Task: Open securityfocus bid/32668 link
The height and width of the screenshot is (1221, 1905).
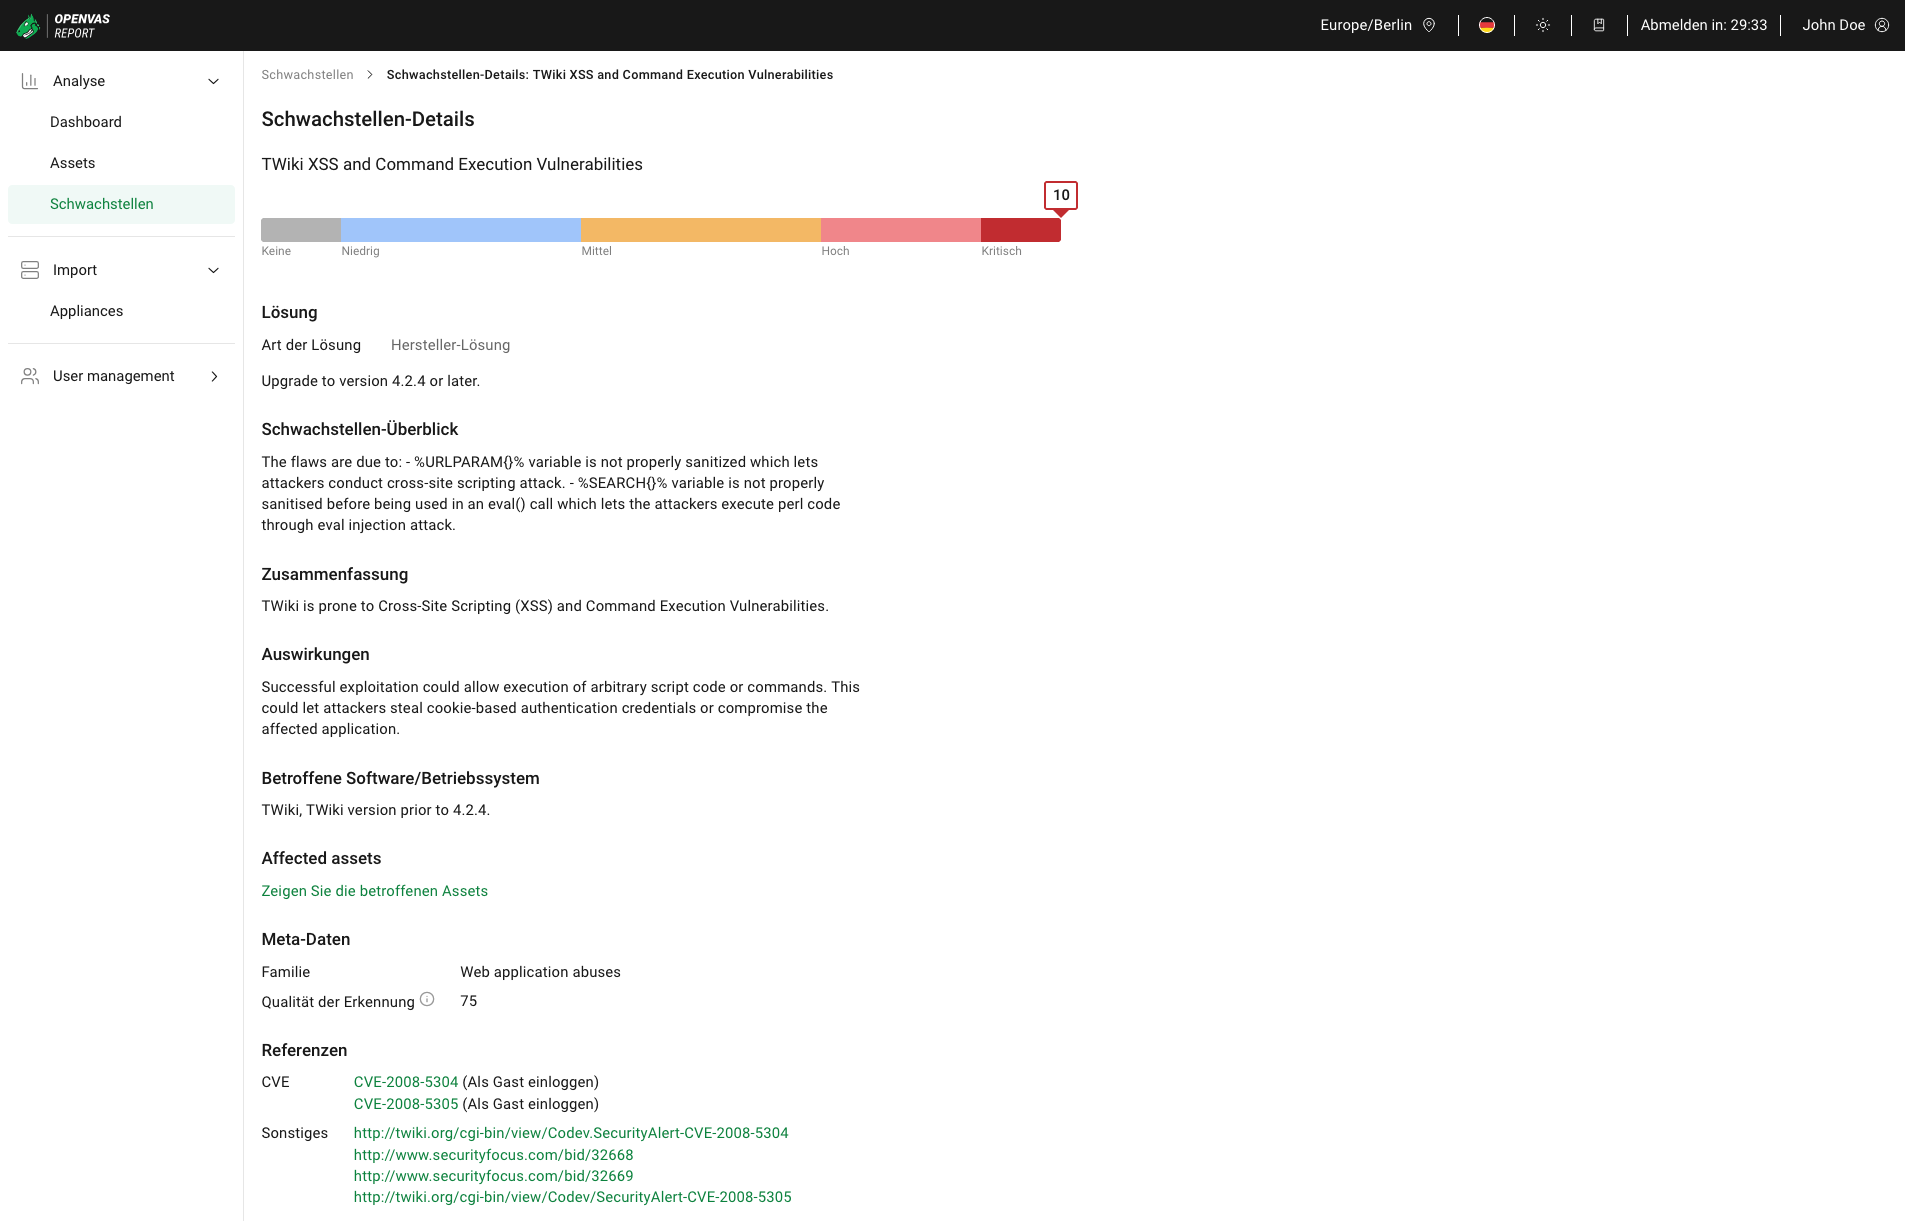Action: coord(493,1155)
